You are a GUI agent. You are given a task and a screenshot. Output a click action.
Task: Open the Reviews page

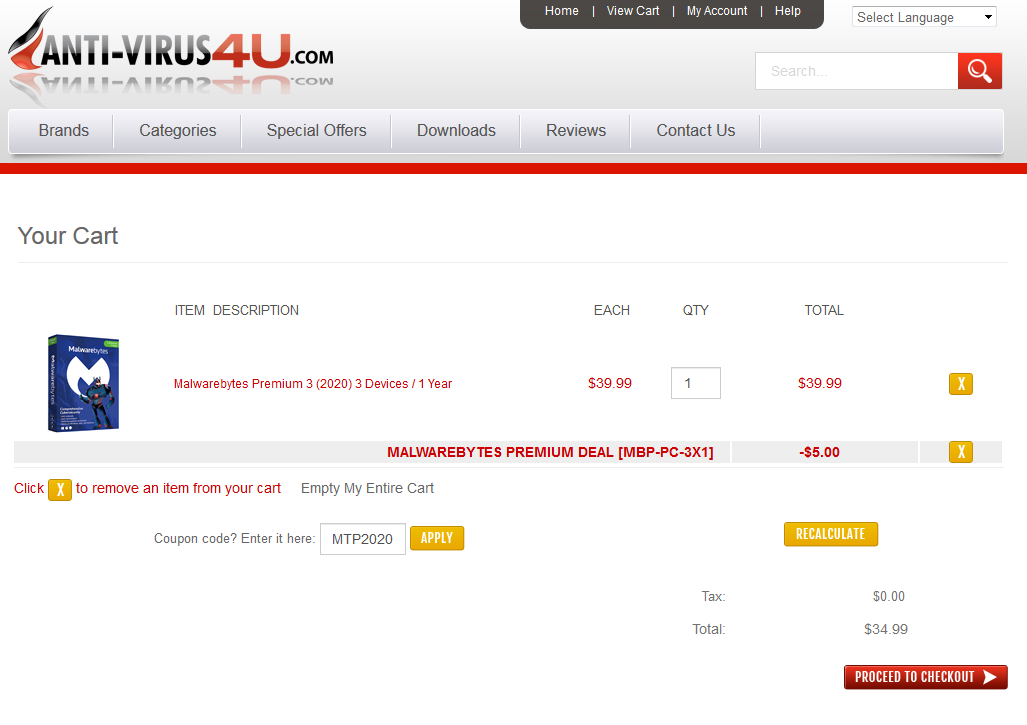point(576,130)
